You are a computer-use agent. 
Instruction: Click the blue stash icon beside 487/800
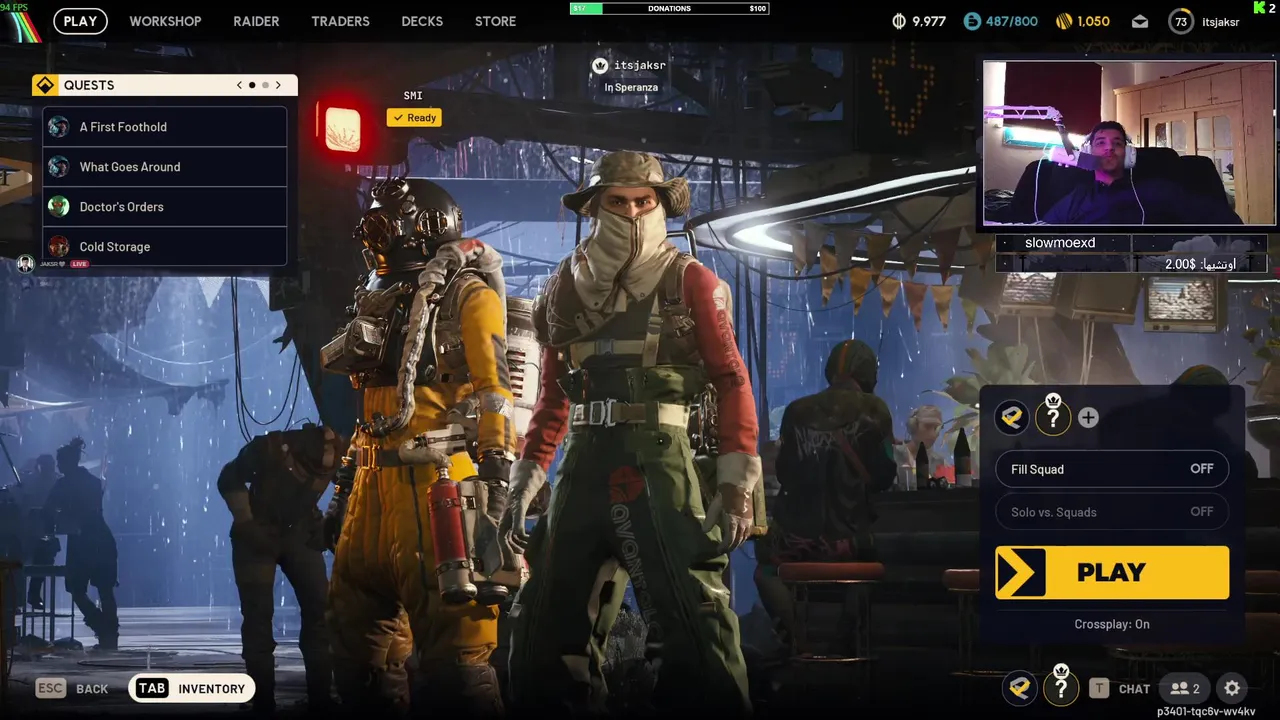click(x=972, y=21)
